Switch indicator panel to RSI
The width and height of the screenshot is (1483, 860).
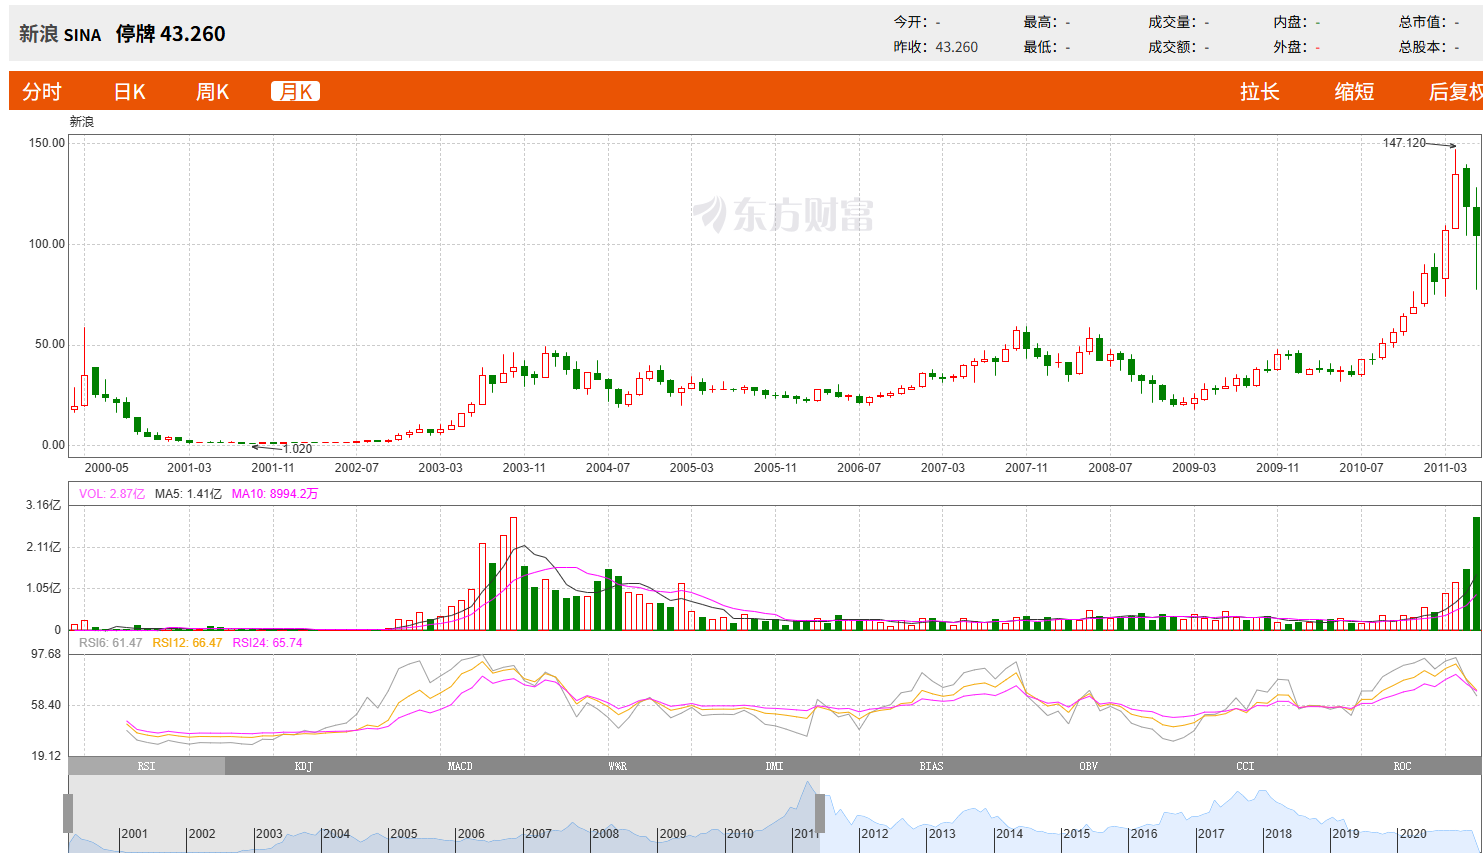click(x=147, y=766)
